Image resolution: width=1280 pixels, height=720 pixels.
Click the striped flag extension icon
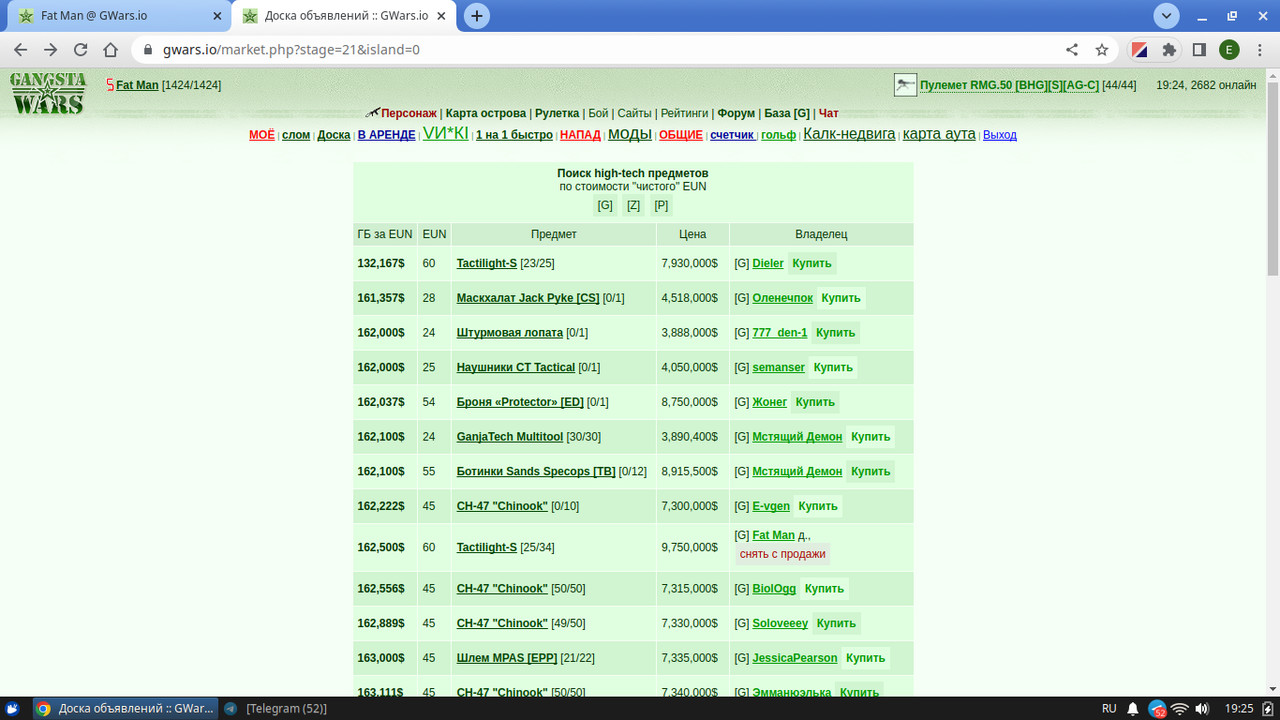point(1139,49)
